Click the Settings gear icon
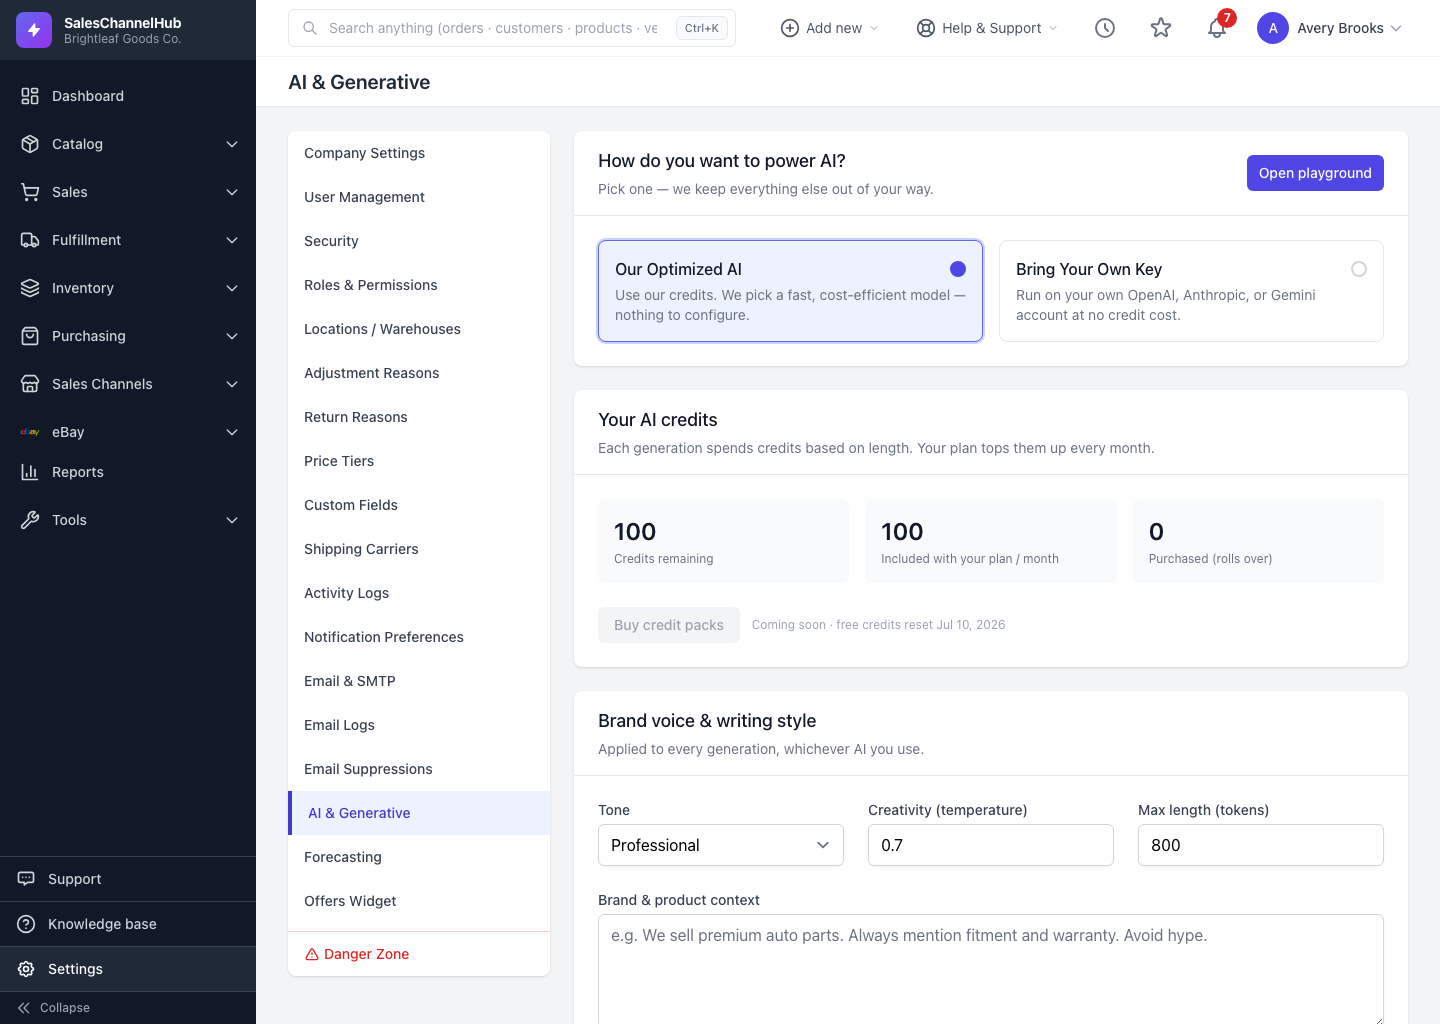Screen dimensions: 1440x1024 26,969
